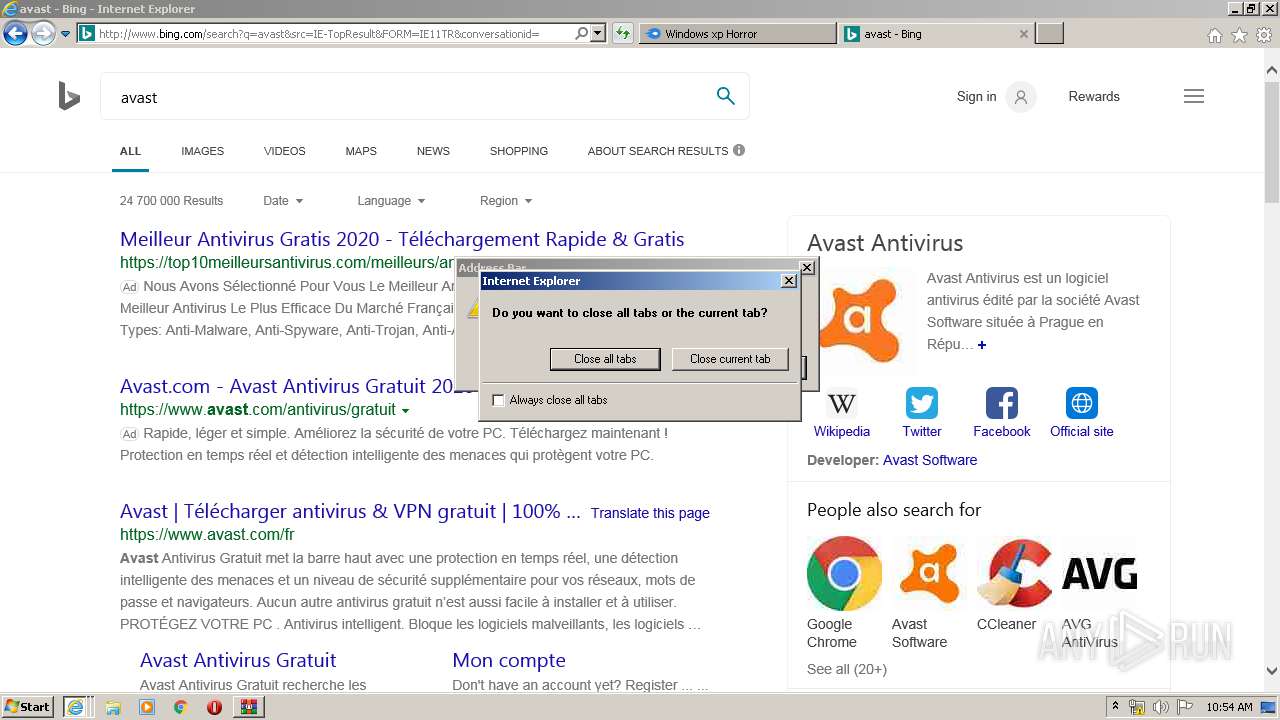The width and height of the screenshot is (1280, 720).
Task: Close the Address Bar dialog behind
Action: 807,268
